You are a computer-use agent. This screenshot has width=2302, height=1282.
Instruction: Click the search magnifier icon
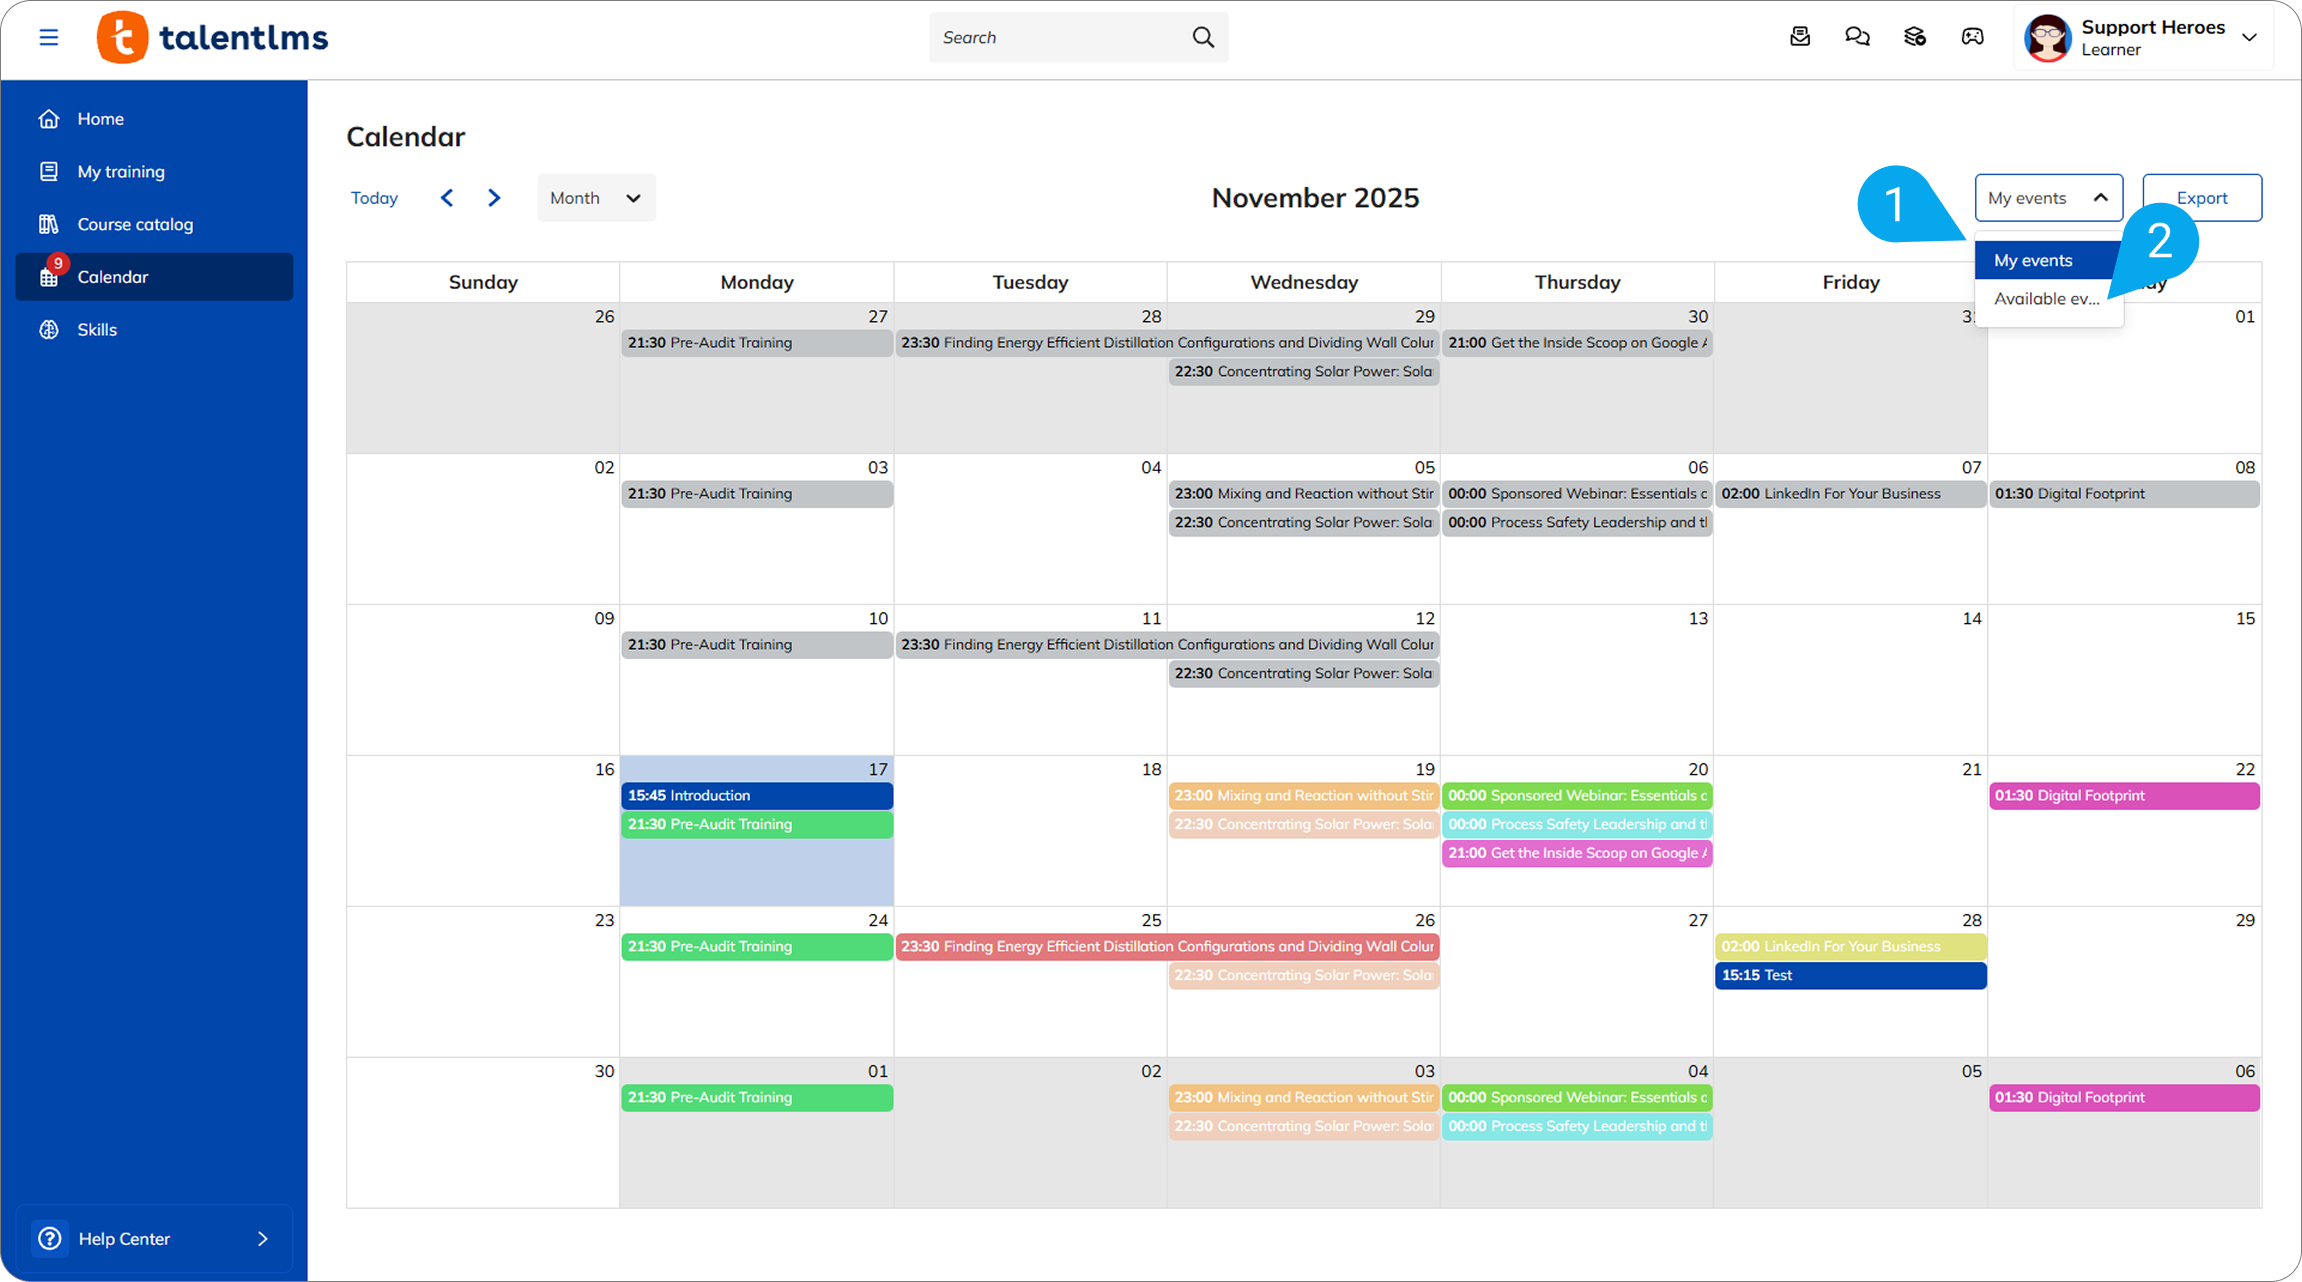pyautogui.click(x=1203, y=38)
